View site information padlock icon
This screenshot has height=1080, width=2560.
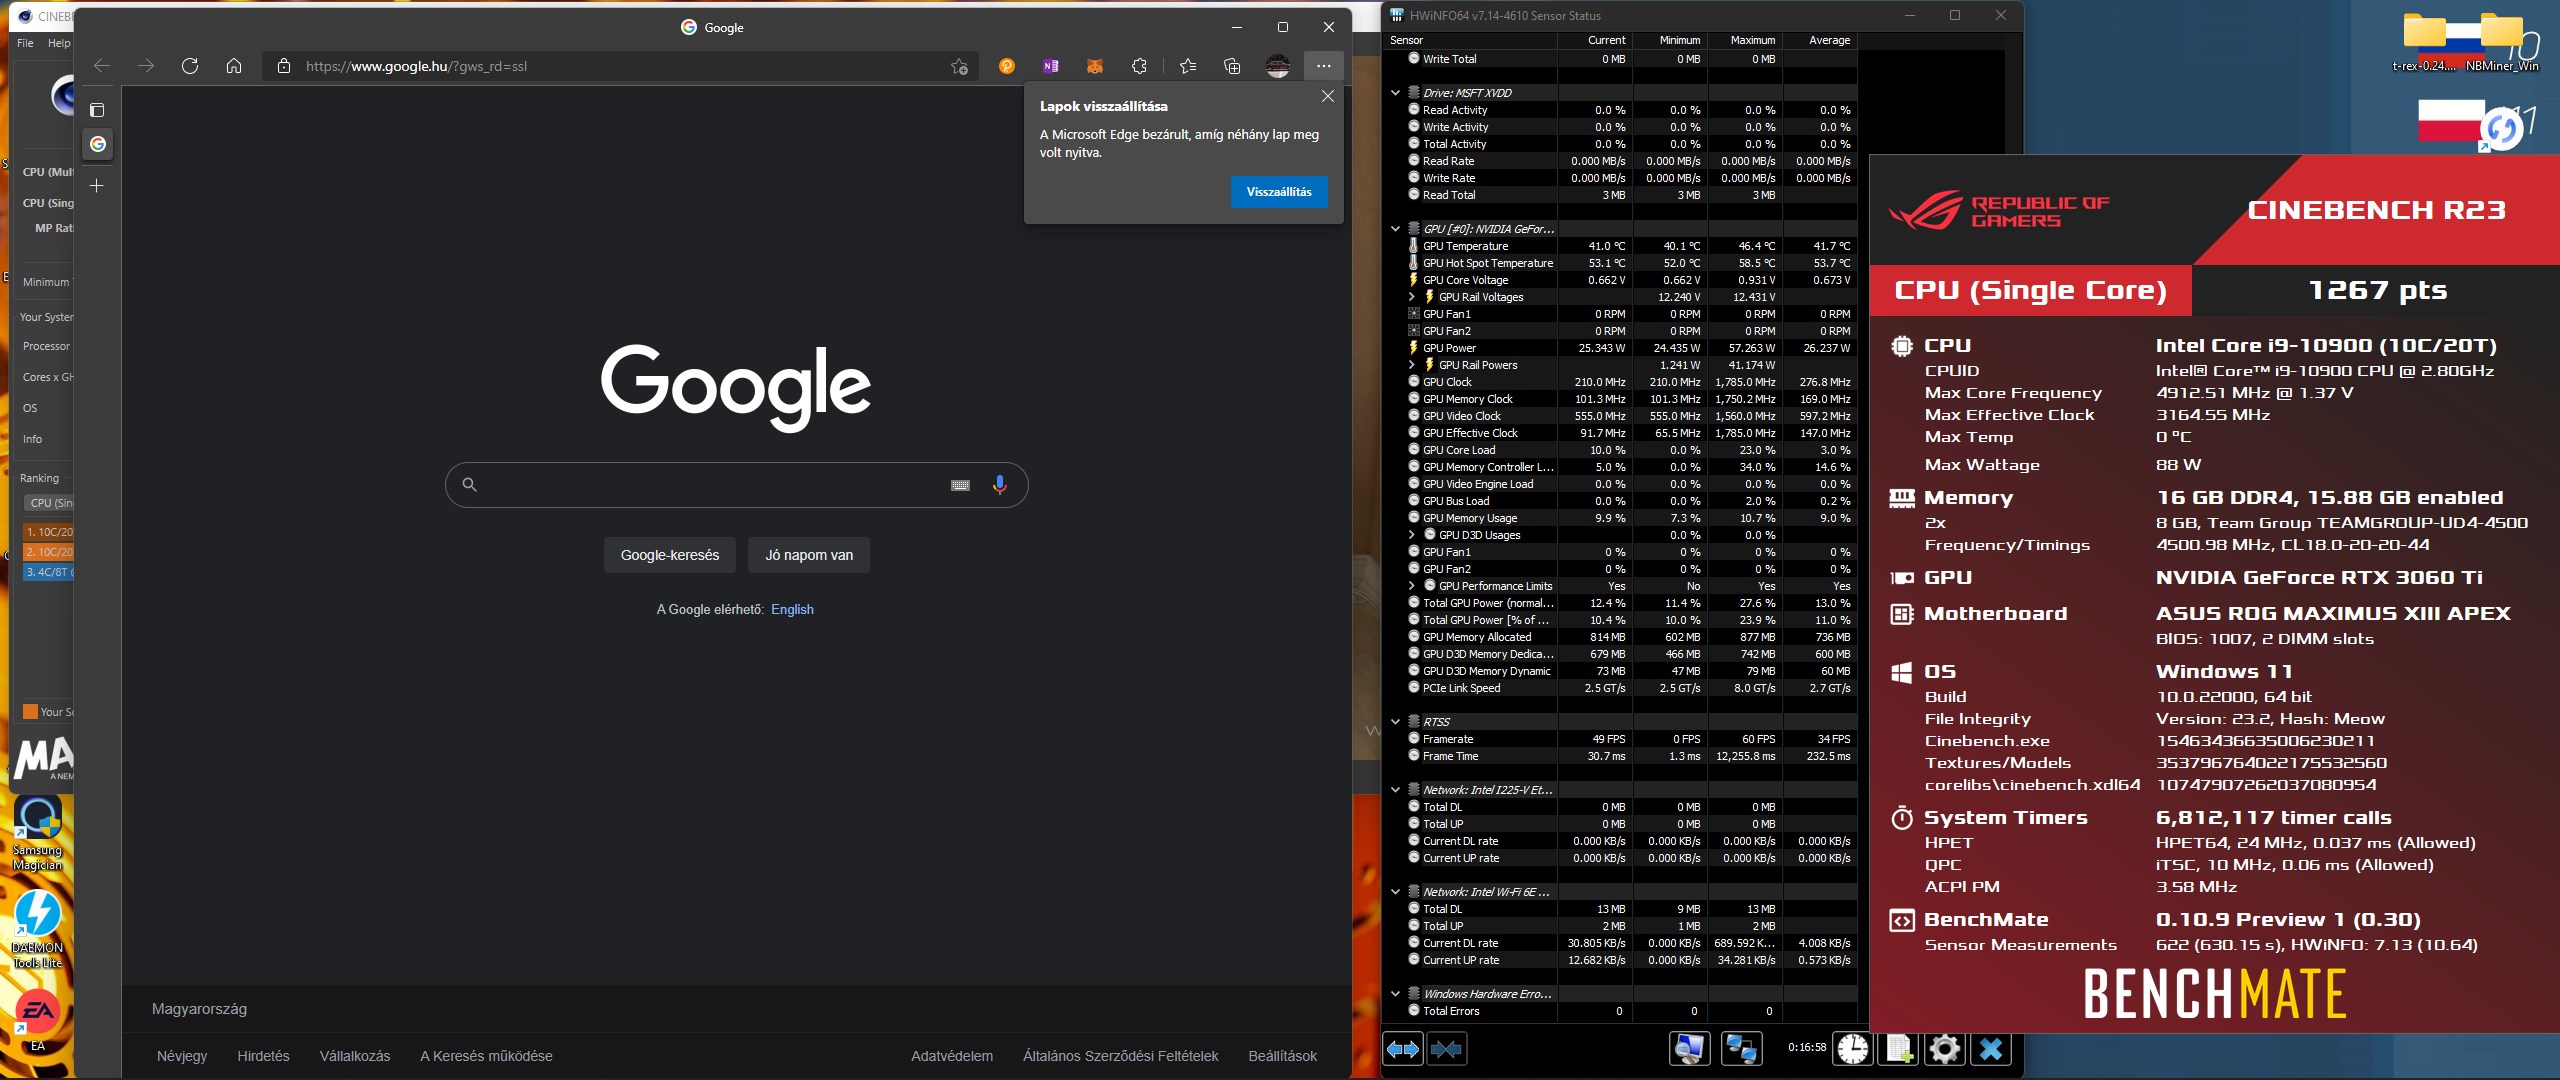pyautogui.click(x=284, y=66)
